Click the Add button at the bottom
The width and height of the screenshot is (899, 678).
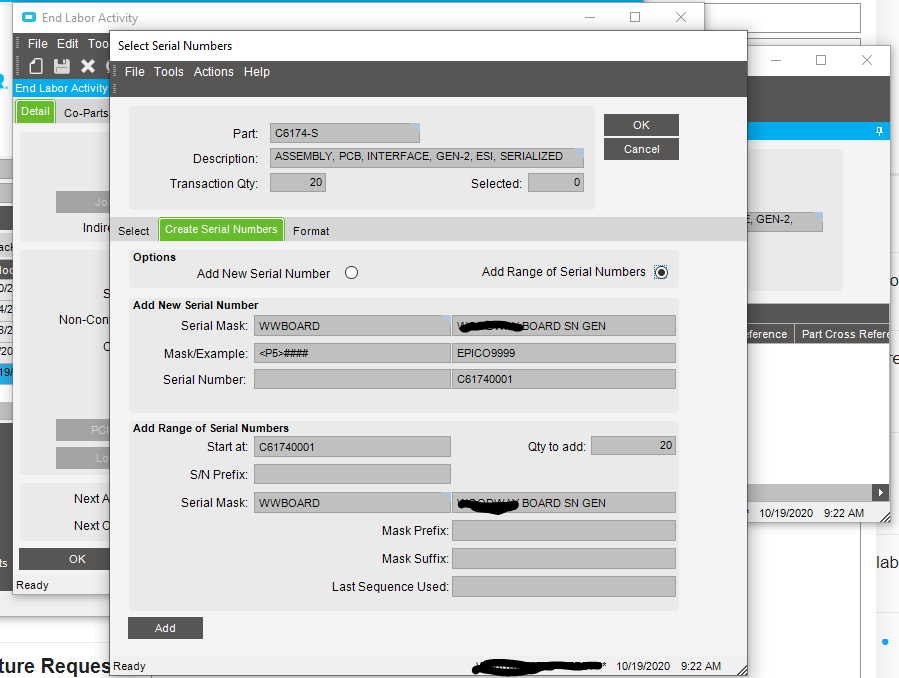164,627
